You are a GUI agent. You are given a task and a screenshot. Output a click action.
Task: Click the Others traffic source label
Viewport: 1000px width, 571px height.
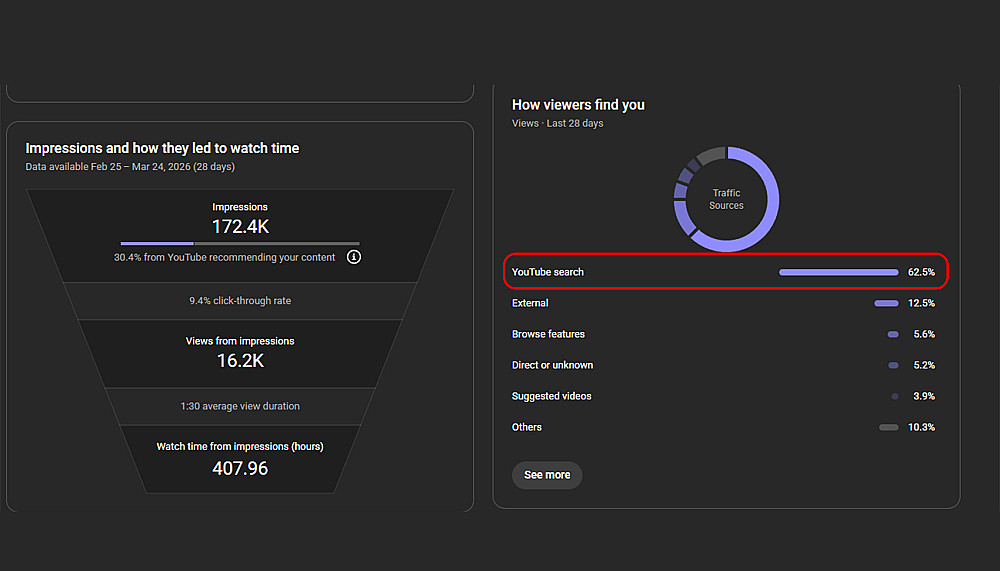tap(527, 427)
